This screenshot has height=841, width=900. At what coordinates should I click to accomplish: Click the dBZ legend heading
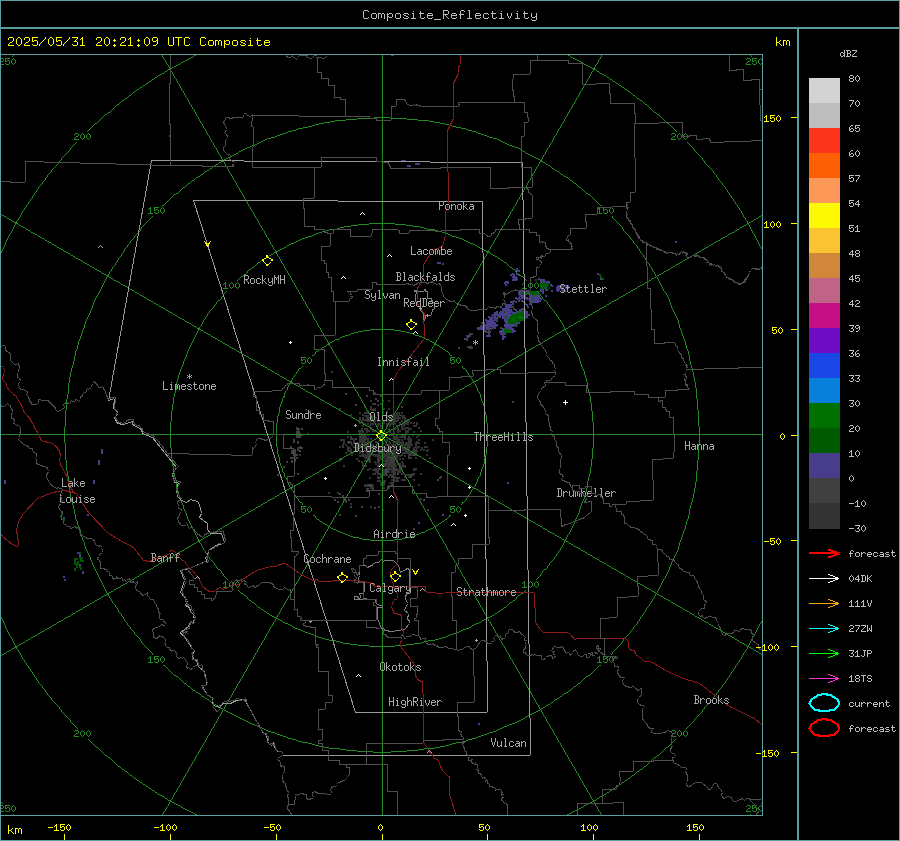click(848, 53)
